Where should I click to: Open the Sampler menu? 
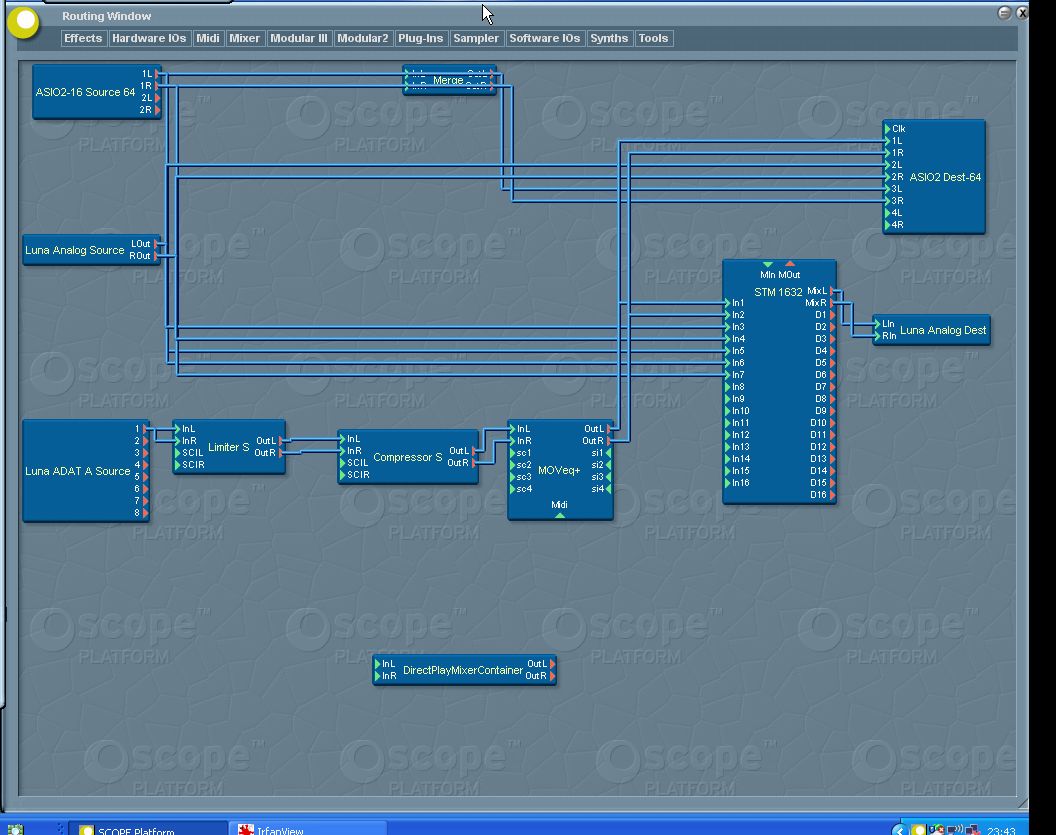[475, 38]
